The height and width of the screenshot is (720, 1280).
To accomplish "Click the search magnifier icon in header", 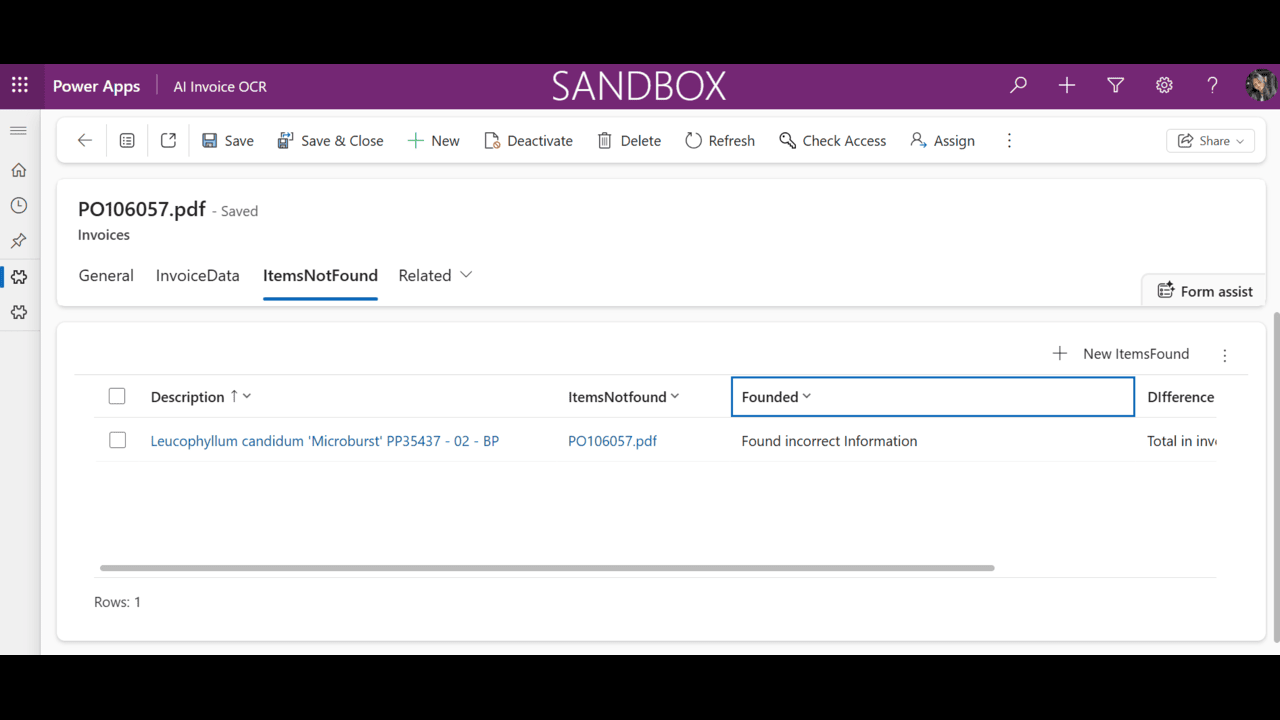I will [1018, 86].
